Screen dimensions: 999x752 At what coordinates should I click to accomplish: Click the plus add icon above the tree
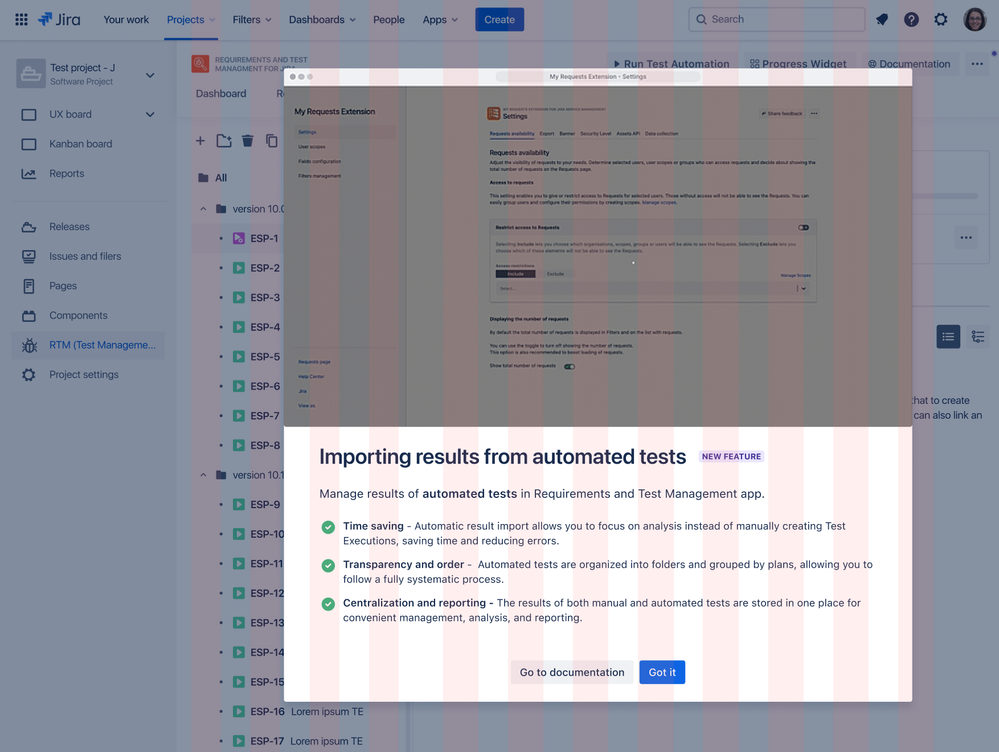(x=200, y=141)
